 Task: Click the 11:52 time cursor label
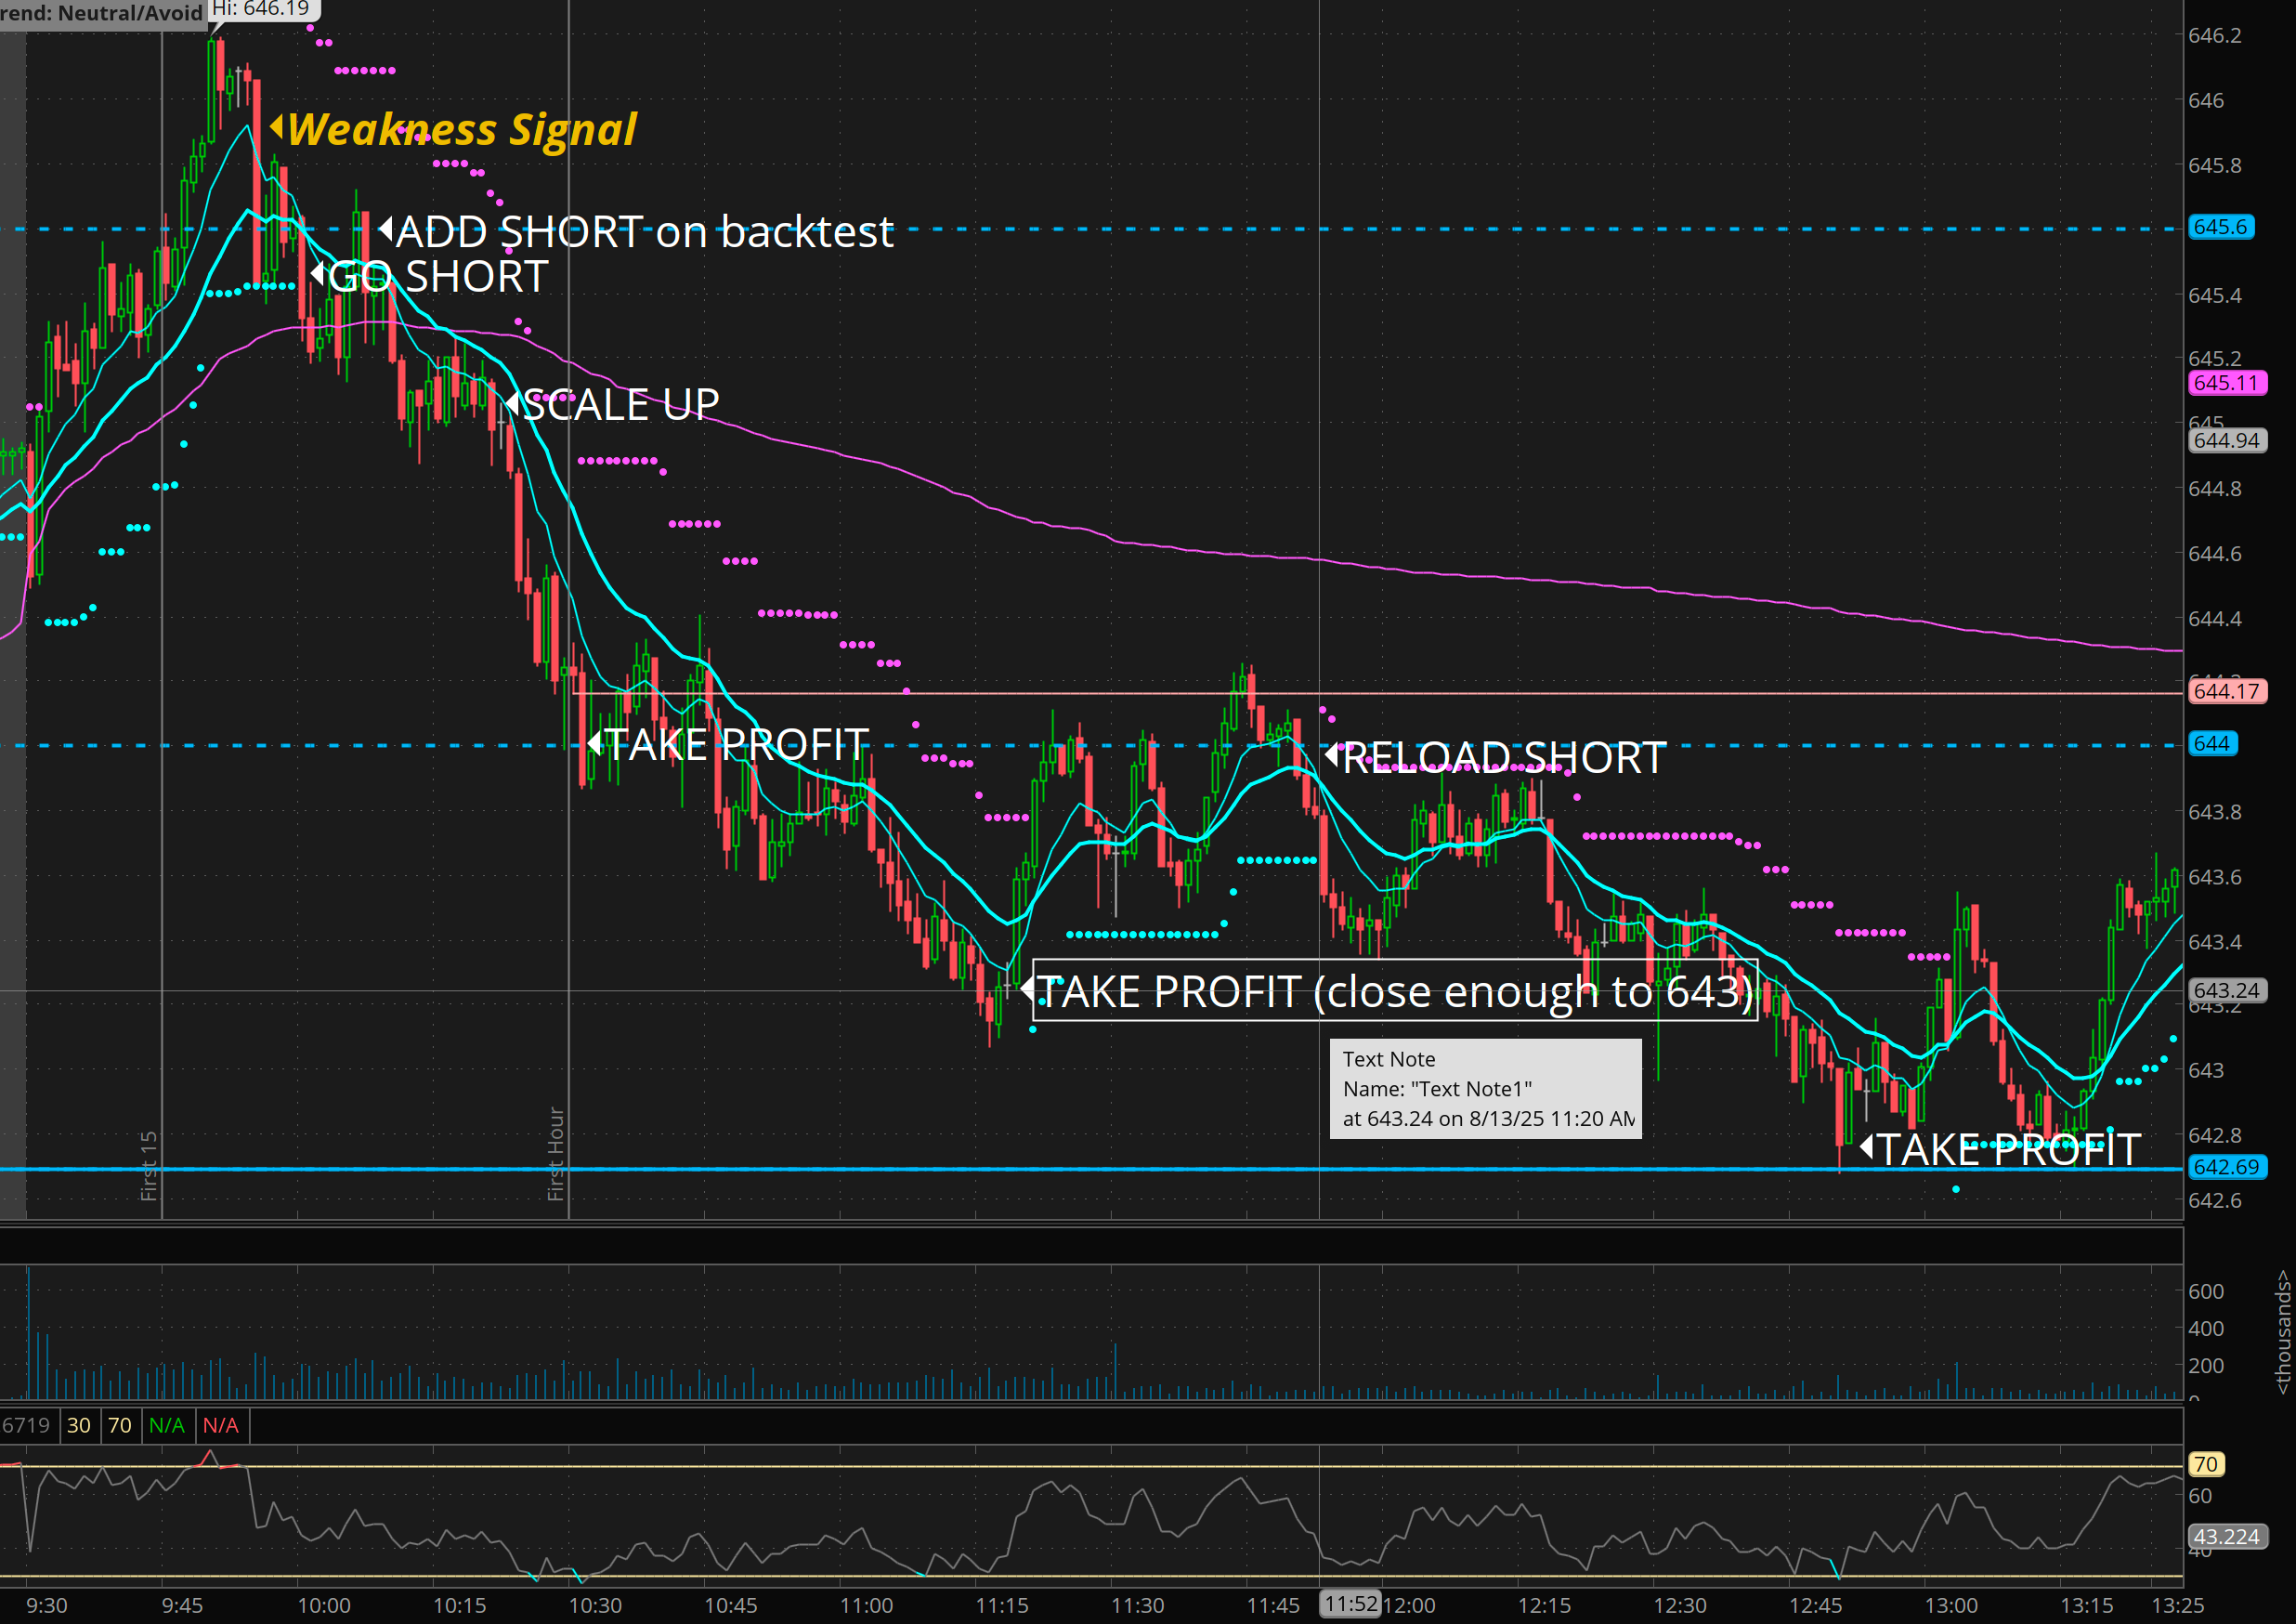[x=1350, y=1604]
